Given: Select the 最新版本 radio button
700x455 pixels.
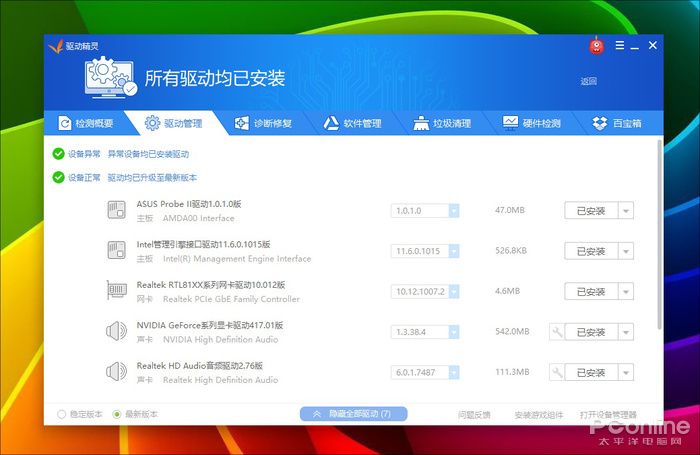Looking at the screenshot, I should pos(117,414).
